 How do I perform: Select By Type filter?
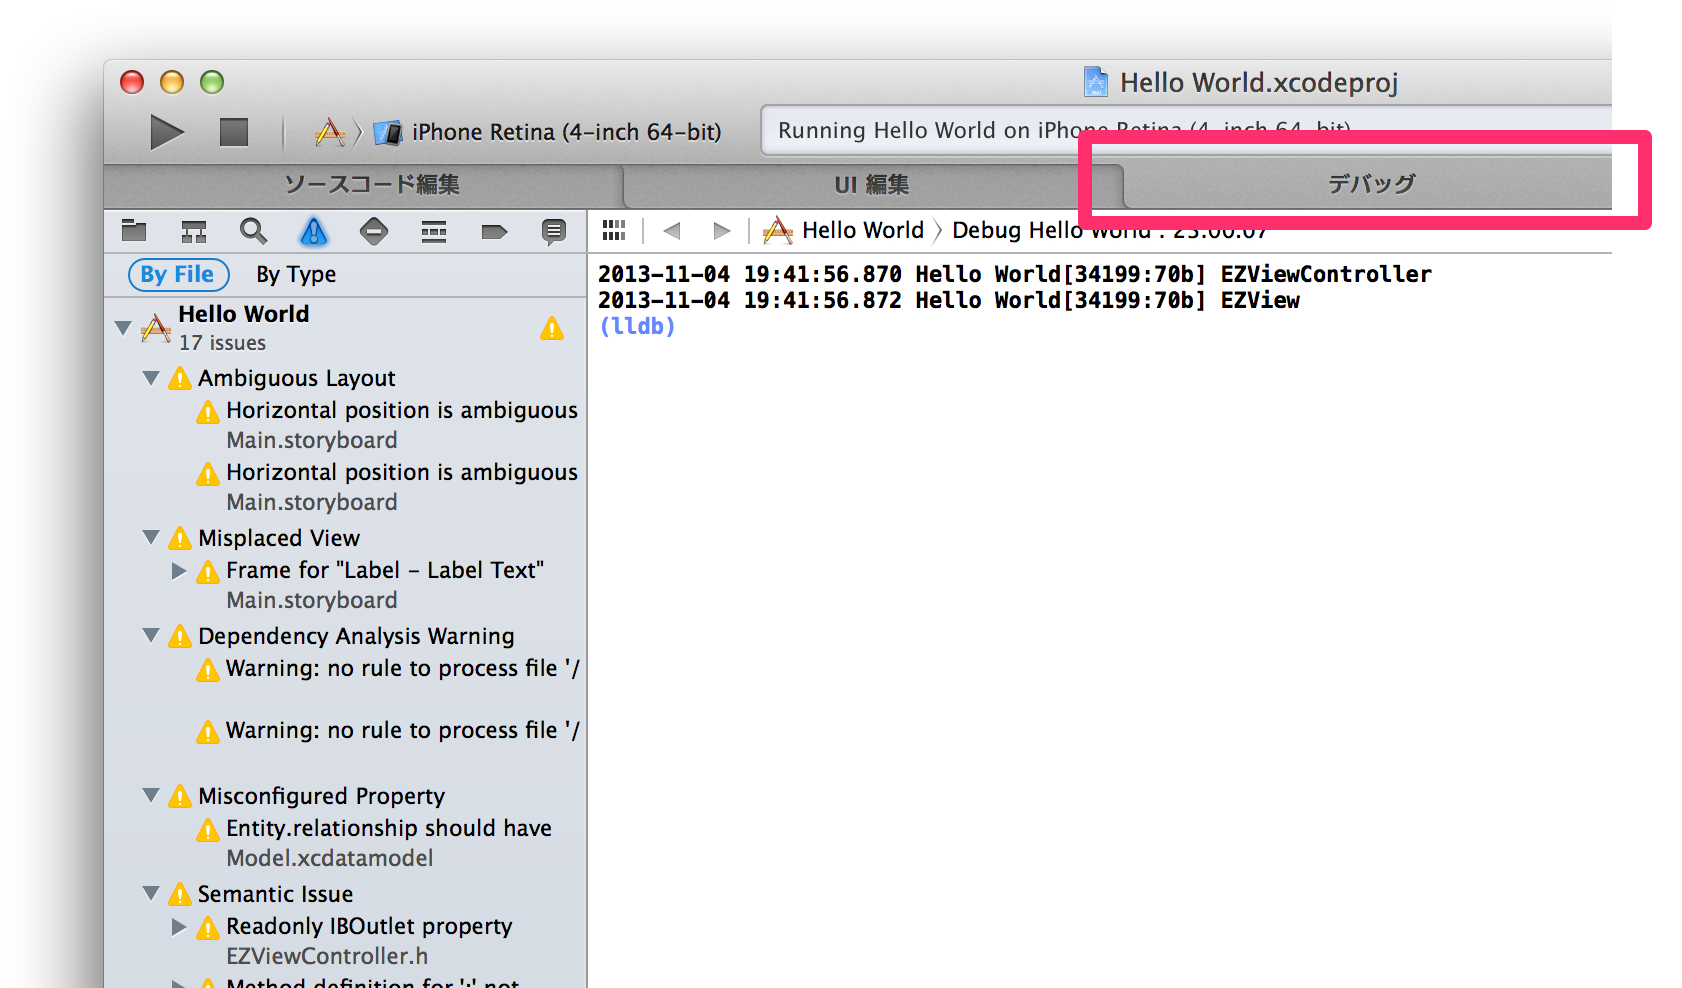pos(296,274)
